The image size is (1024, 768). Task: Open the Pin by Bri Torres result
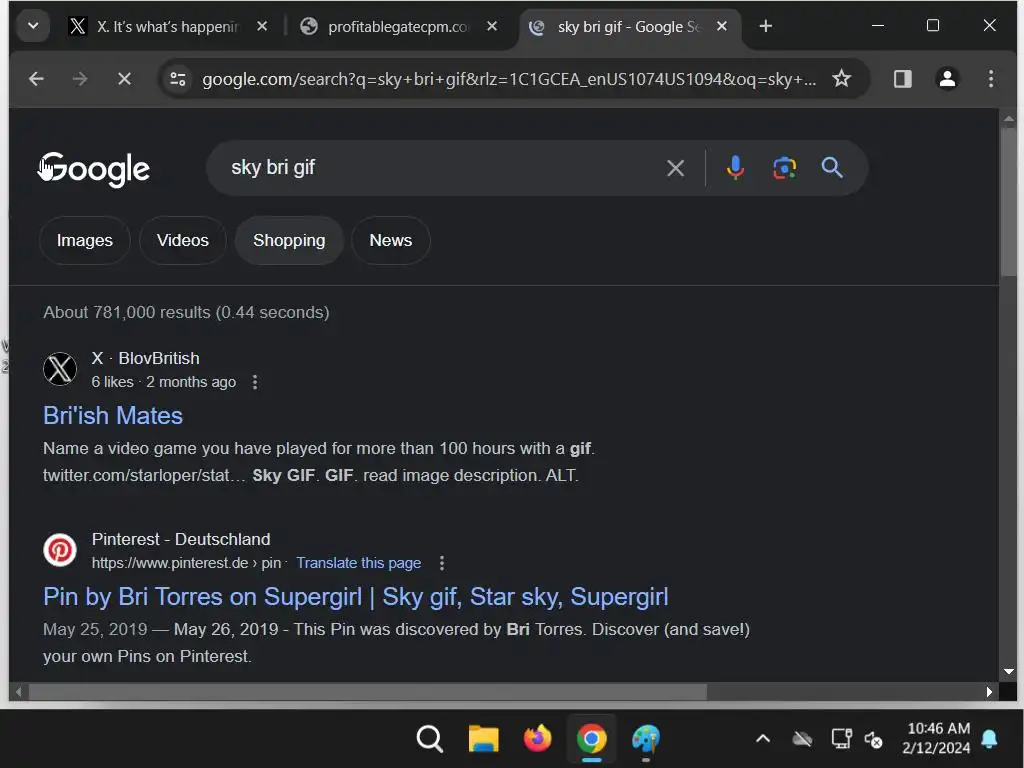click(356, 597)
